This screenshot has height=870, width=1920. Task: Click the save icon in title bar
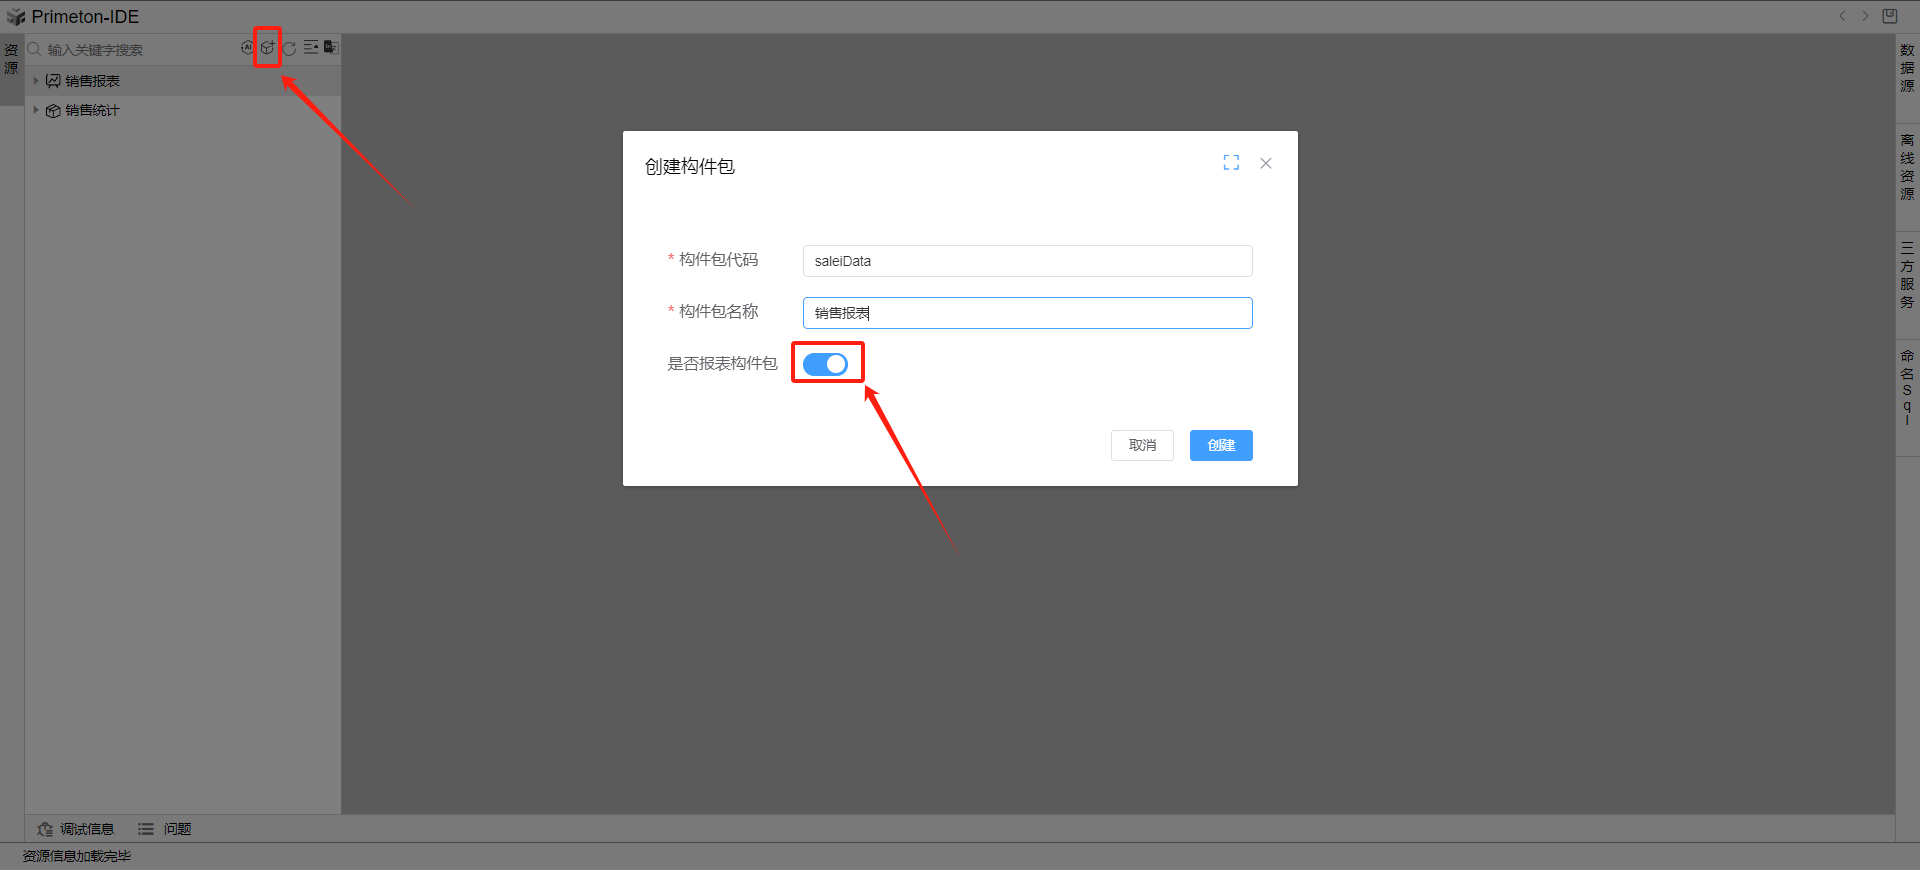point(1889,16)
